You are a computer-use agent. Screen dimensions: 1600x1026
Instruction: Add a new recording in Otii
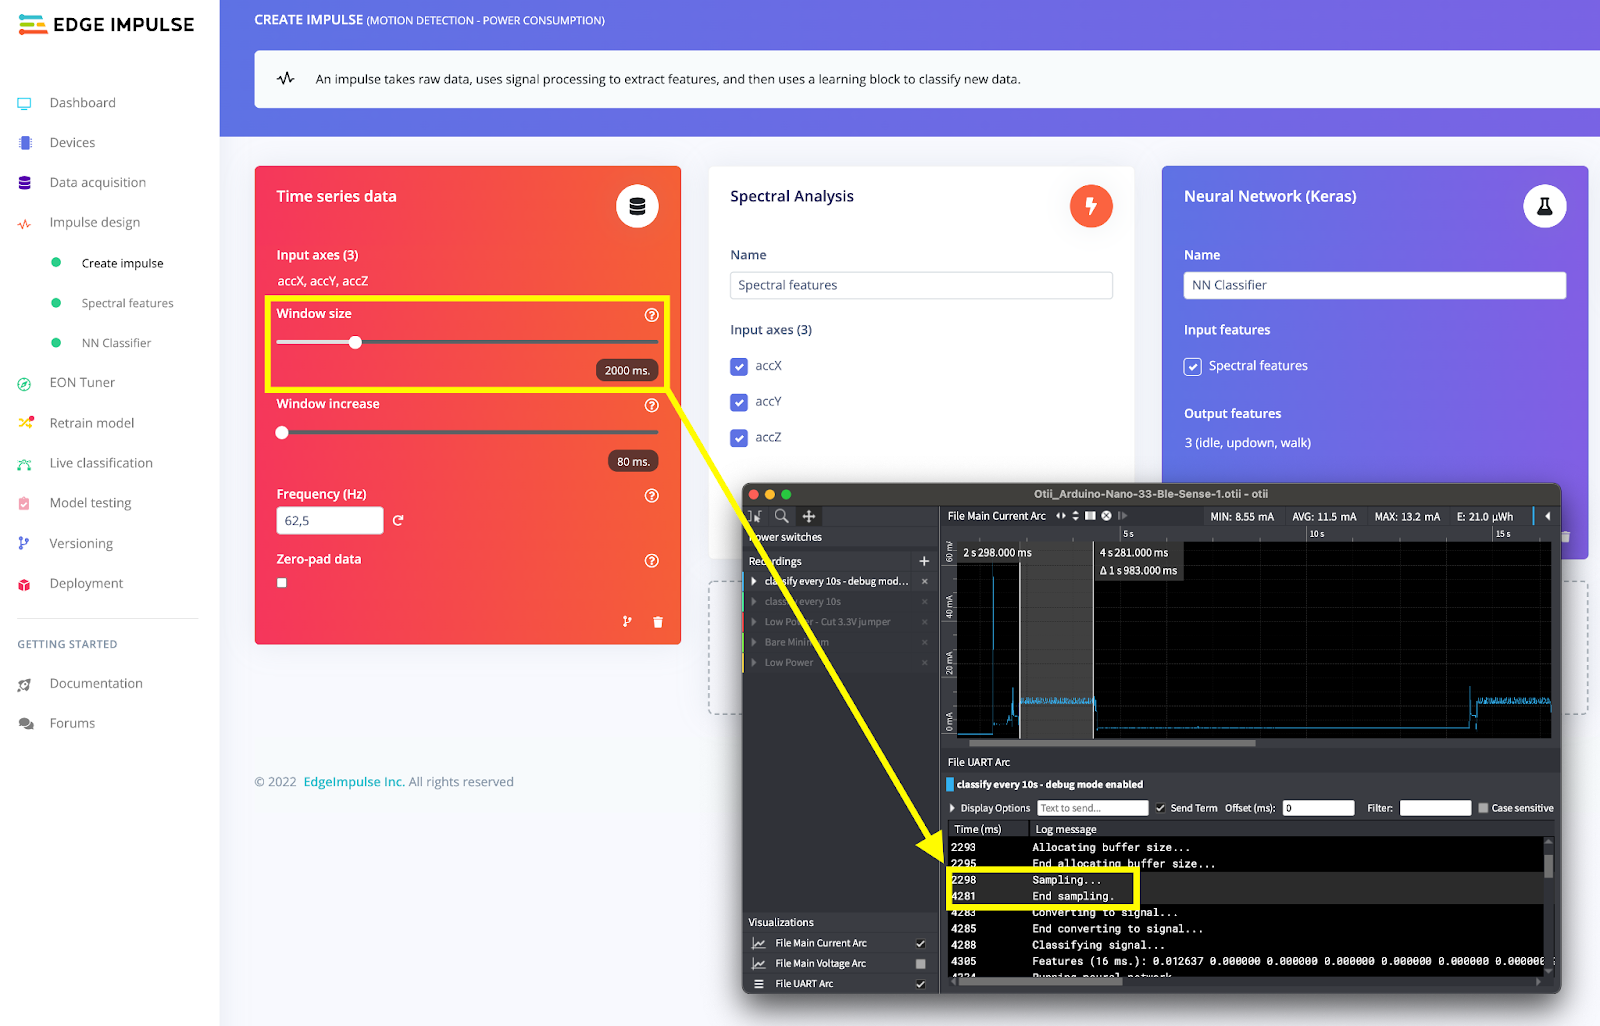pyautogui.click(x=924, y=561)
